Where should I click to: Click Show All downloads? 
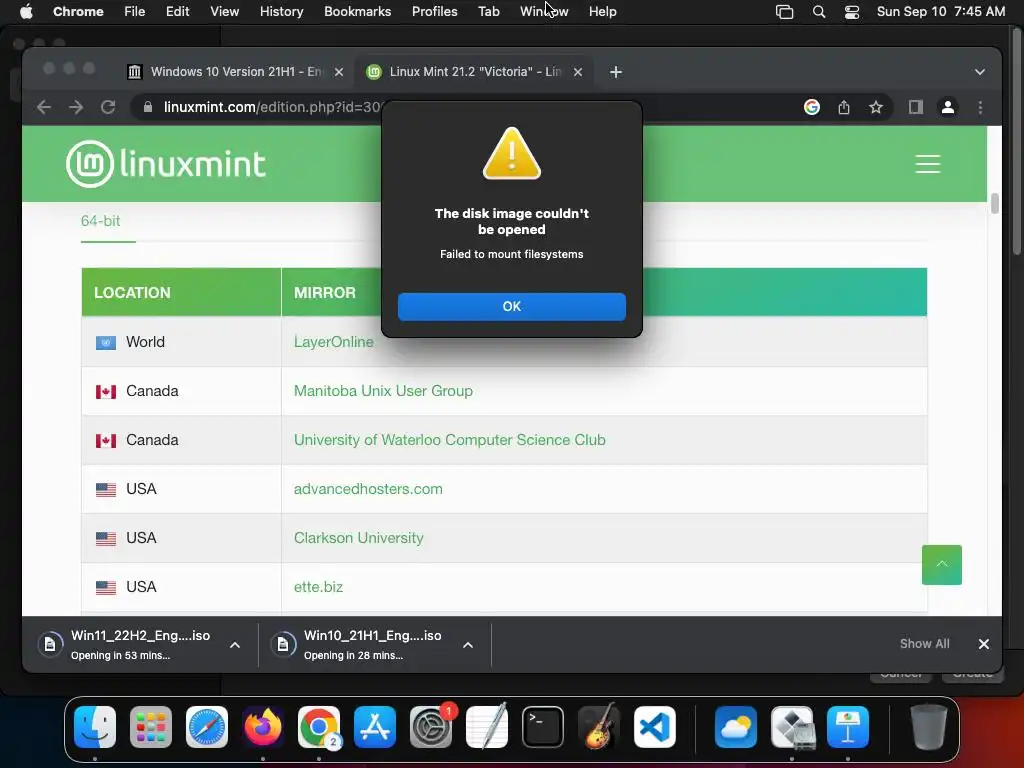pos(924,644)
